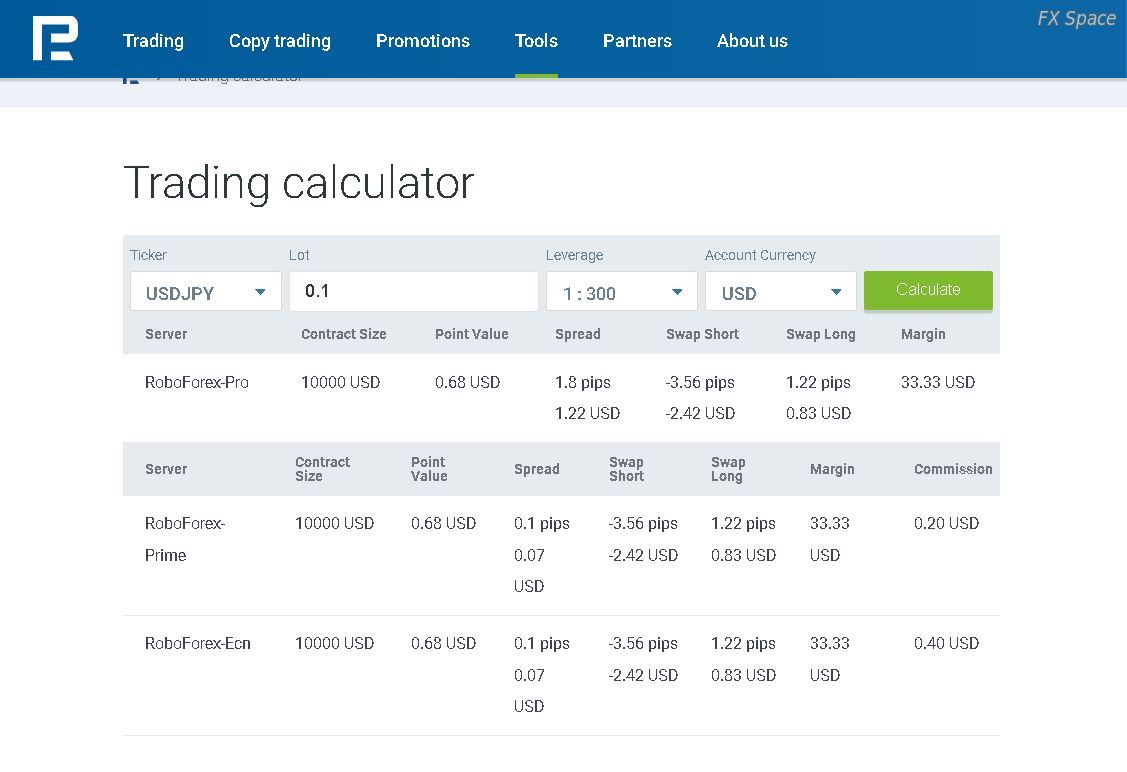Viewport: 1127px width, 772px height.
Task: Click the 0.20 USD commission value
Action: [946, 523]
